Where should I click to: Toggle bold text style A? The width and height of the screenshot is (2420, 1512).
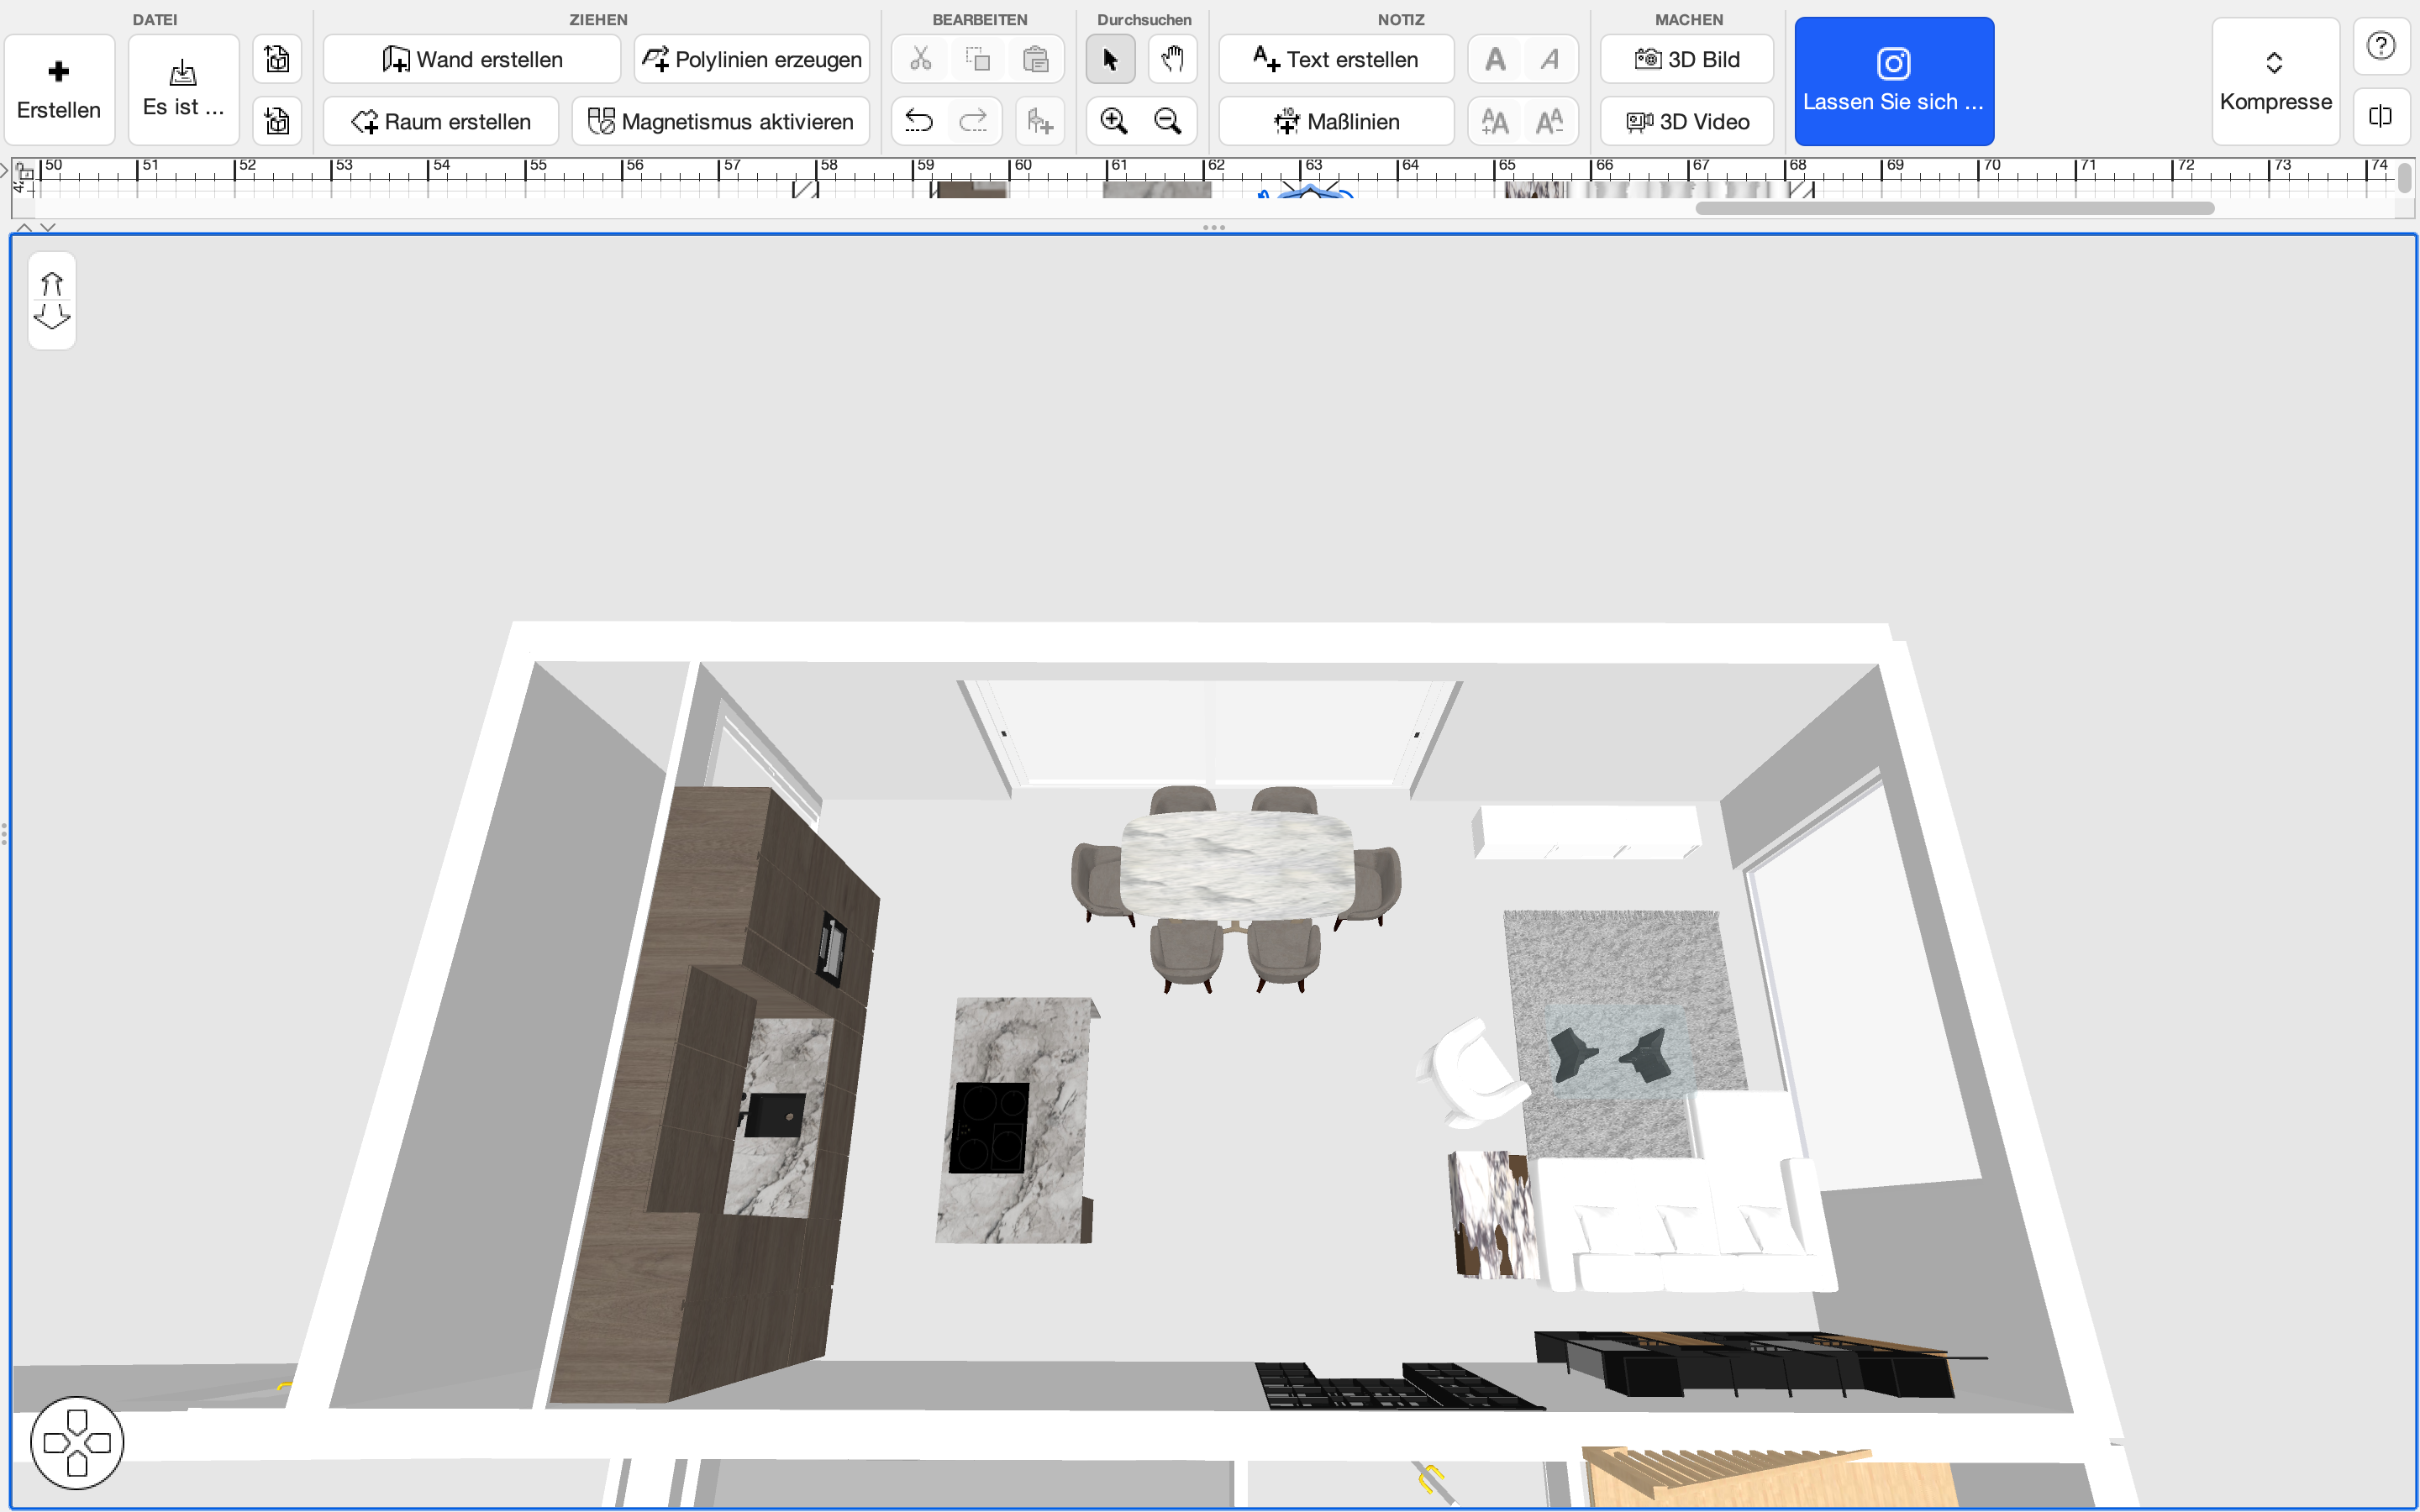[x=1495, y=59]
